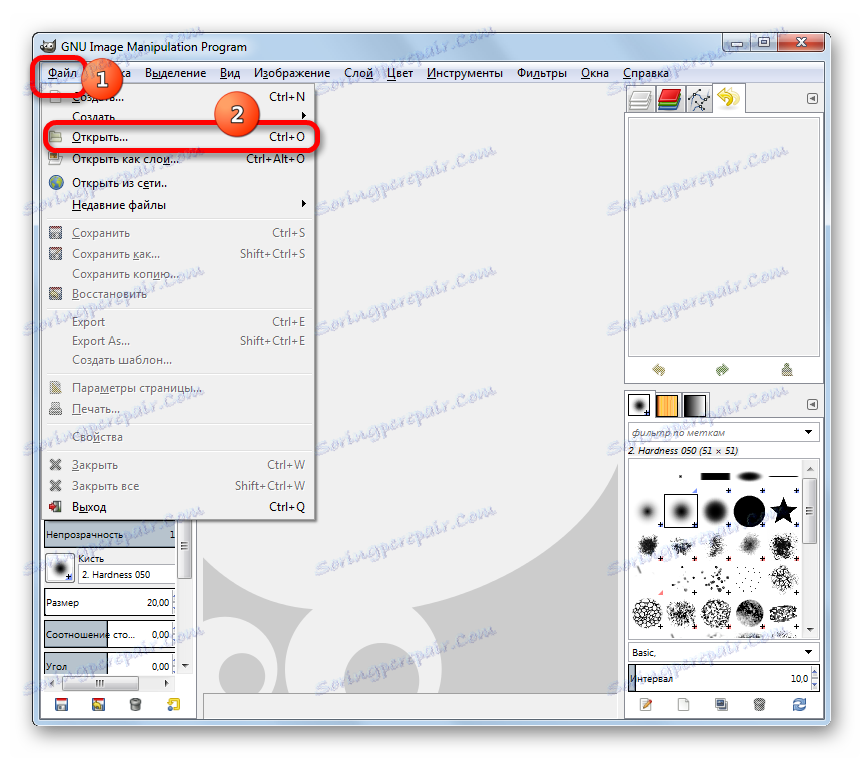Click the folder icon beside Открыть
This screenshot has height=759, width=864.
55,136
